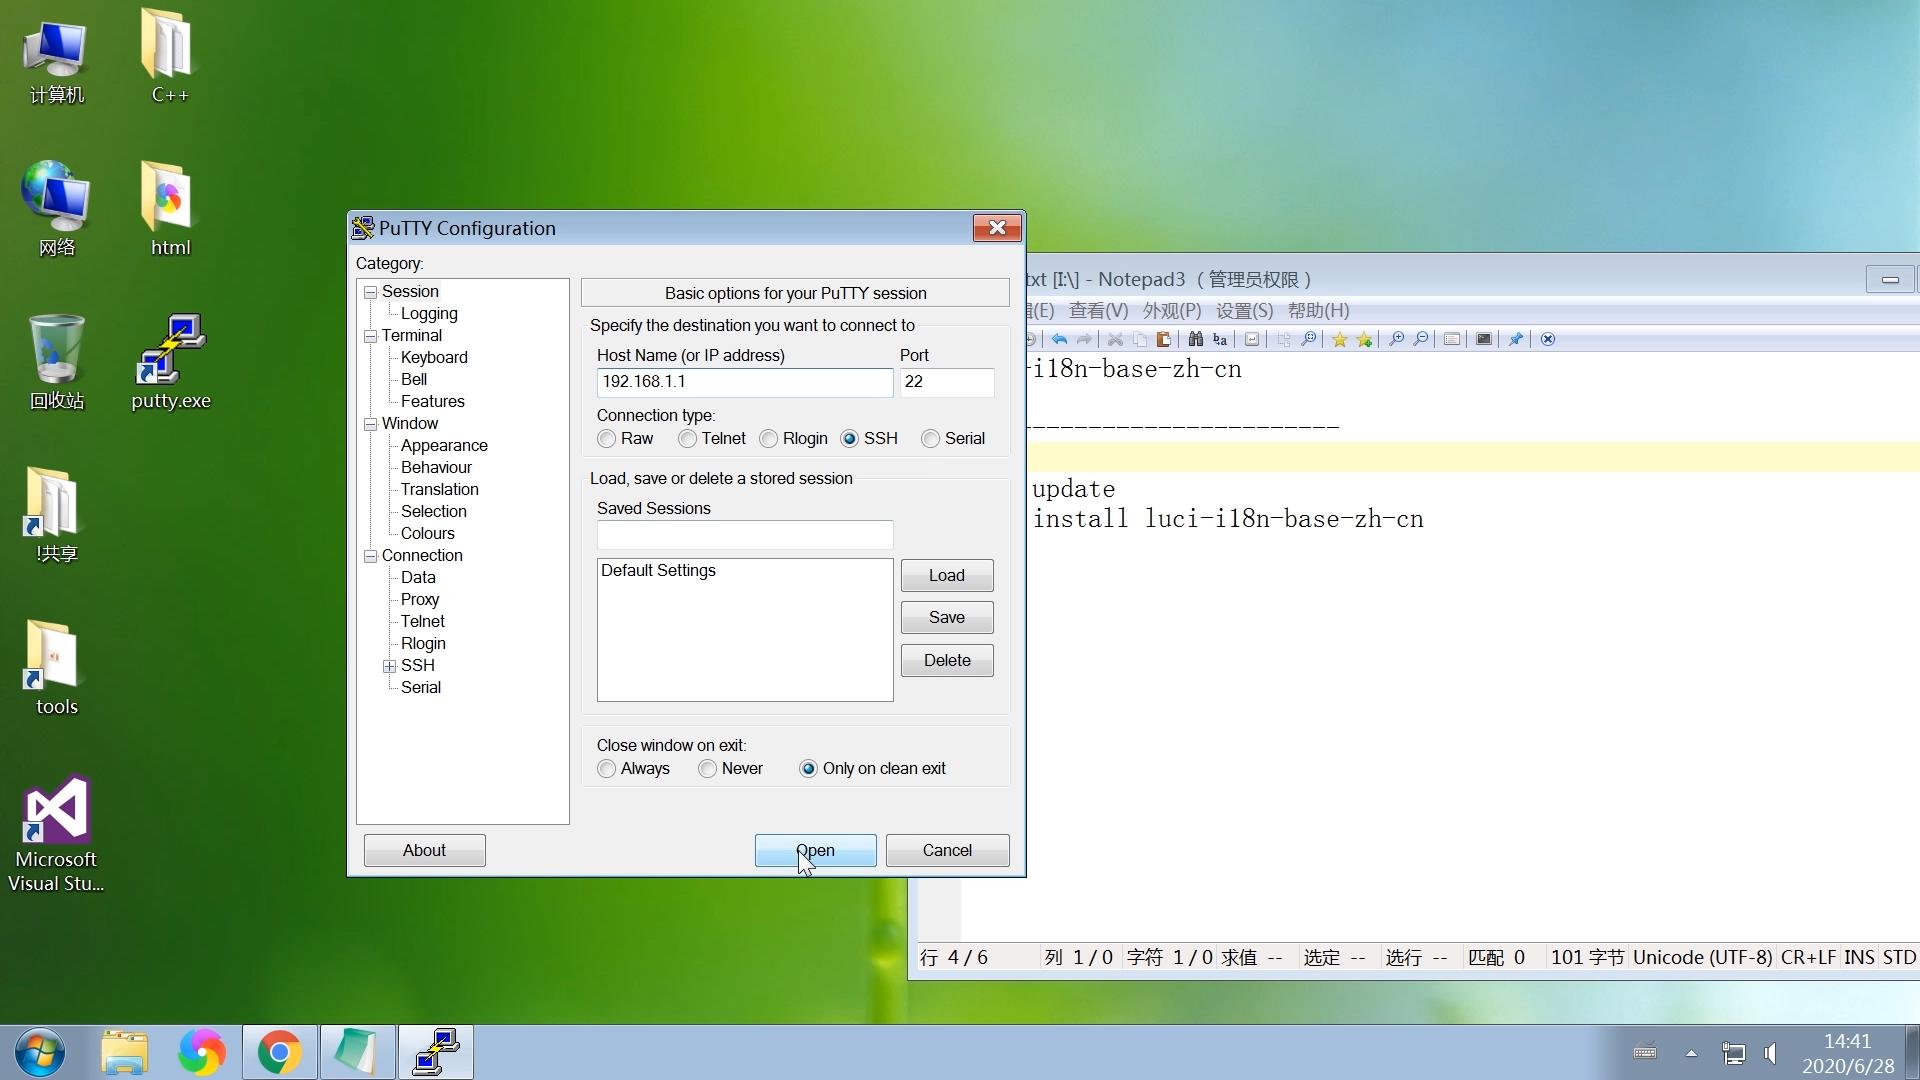Click the Save session button

coord(946,618)
